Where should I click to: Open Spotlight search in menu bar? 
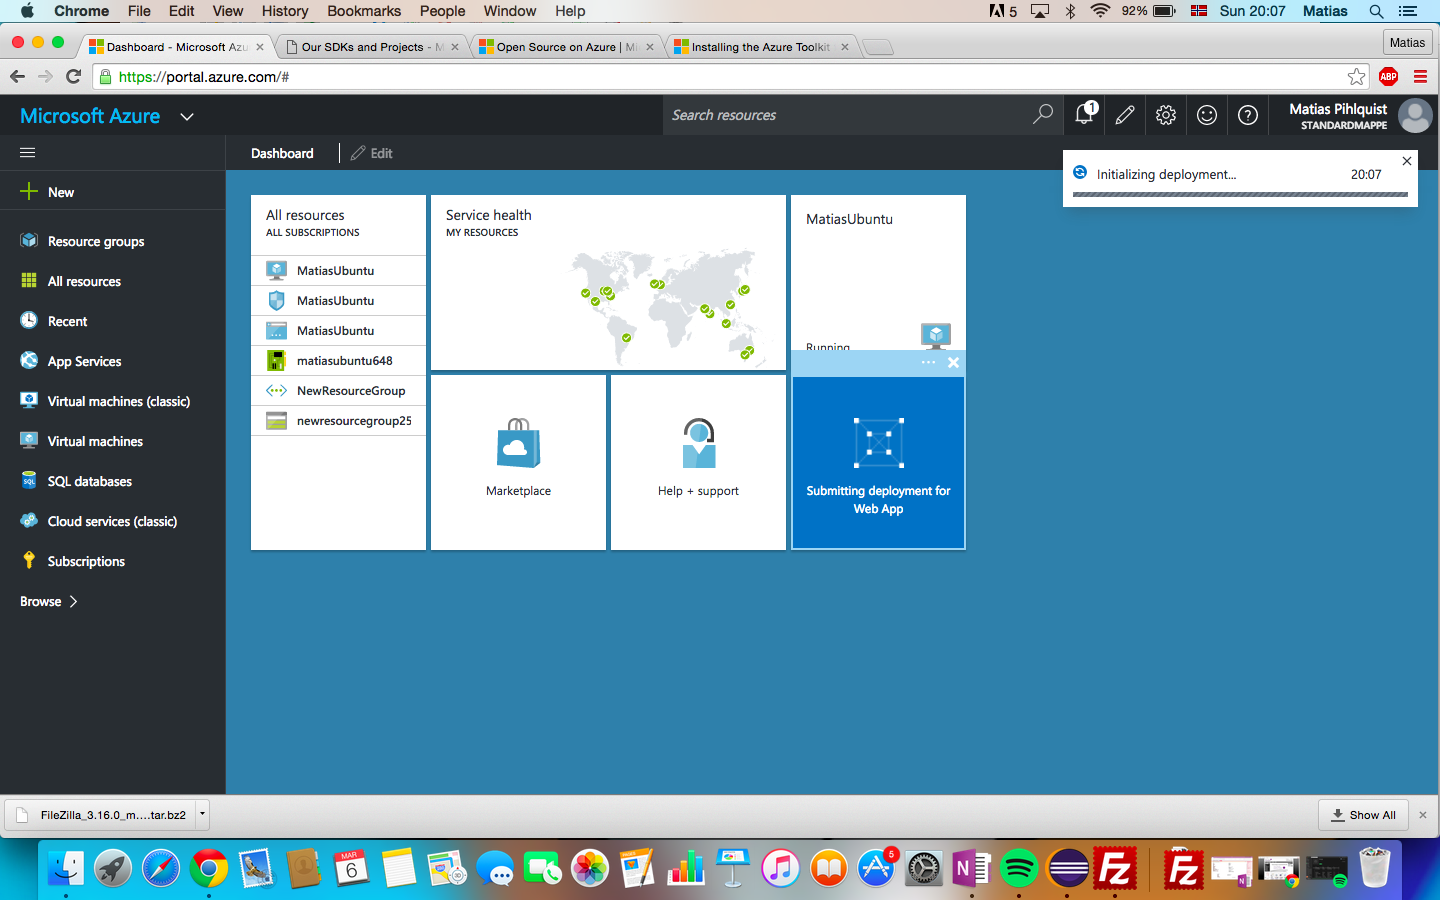[x=1376, y=11]
